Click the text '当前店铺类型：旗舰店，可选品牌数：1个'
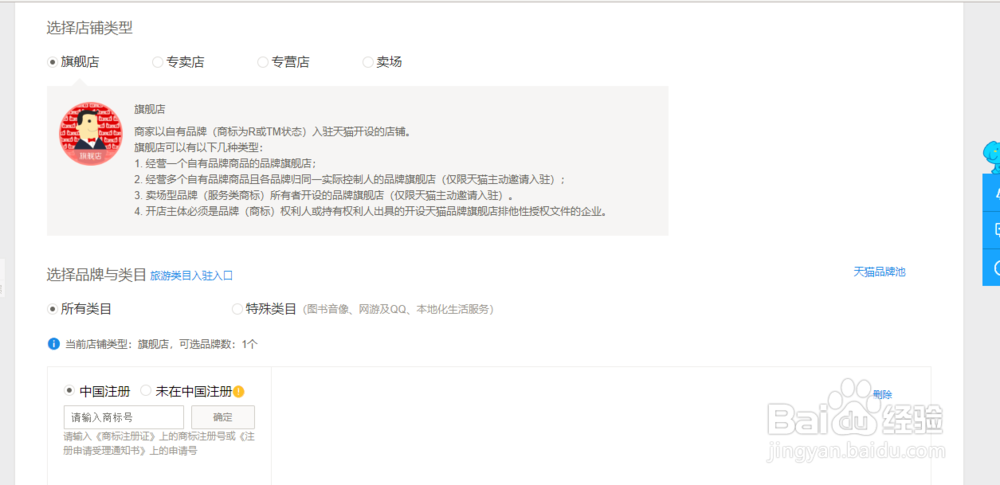Viewport: 1000px width, 485px height. coord(161,344)
